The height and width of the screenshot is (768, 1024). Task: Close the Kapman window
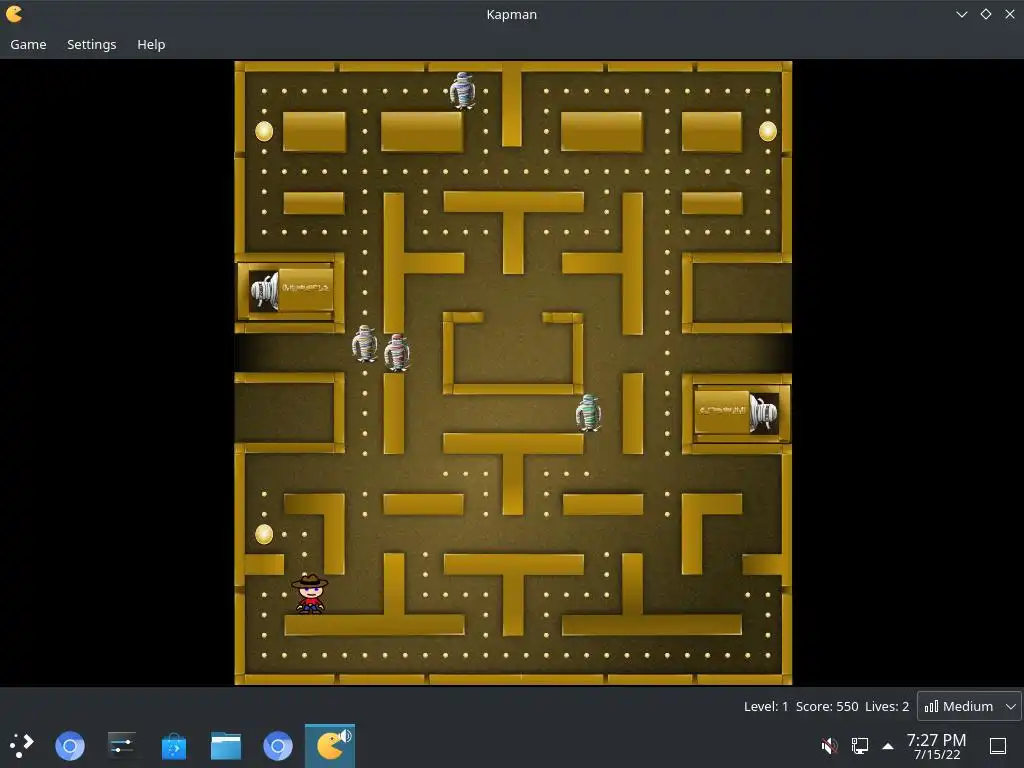[1010, 14]
